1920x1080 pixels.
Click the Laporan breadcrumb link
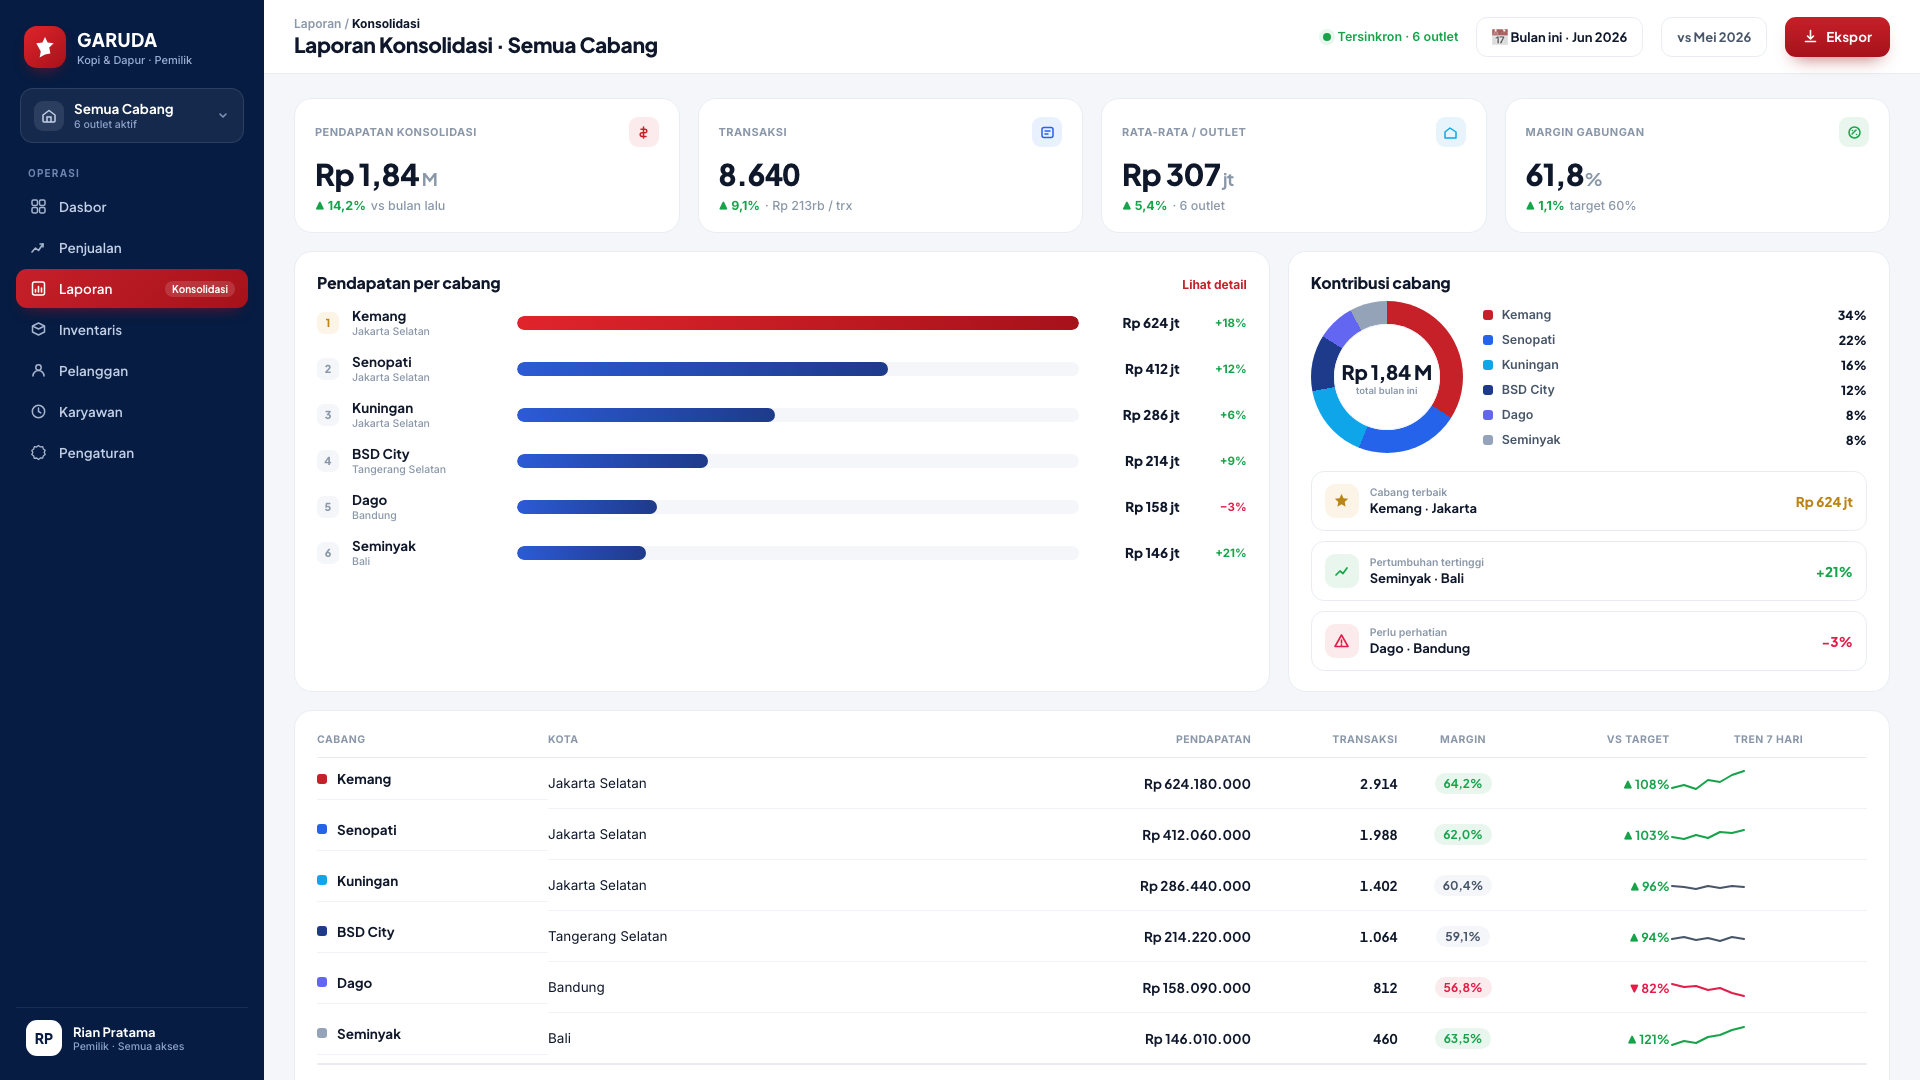click(x=317, y=24)
